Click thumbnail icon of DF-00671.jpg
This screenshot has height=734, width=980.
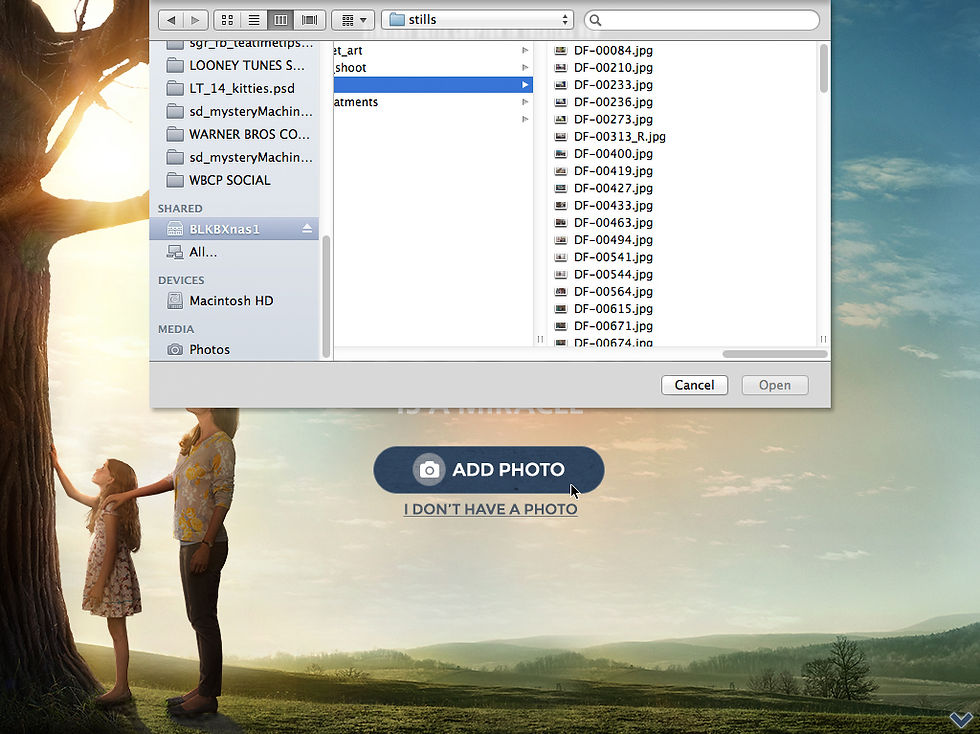tap(561, 326)
